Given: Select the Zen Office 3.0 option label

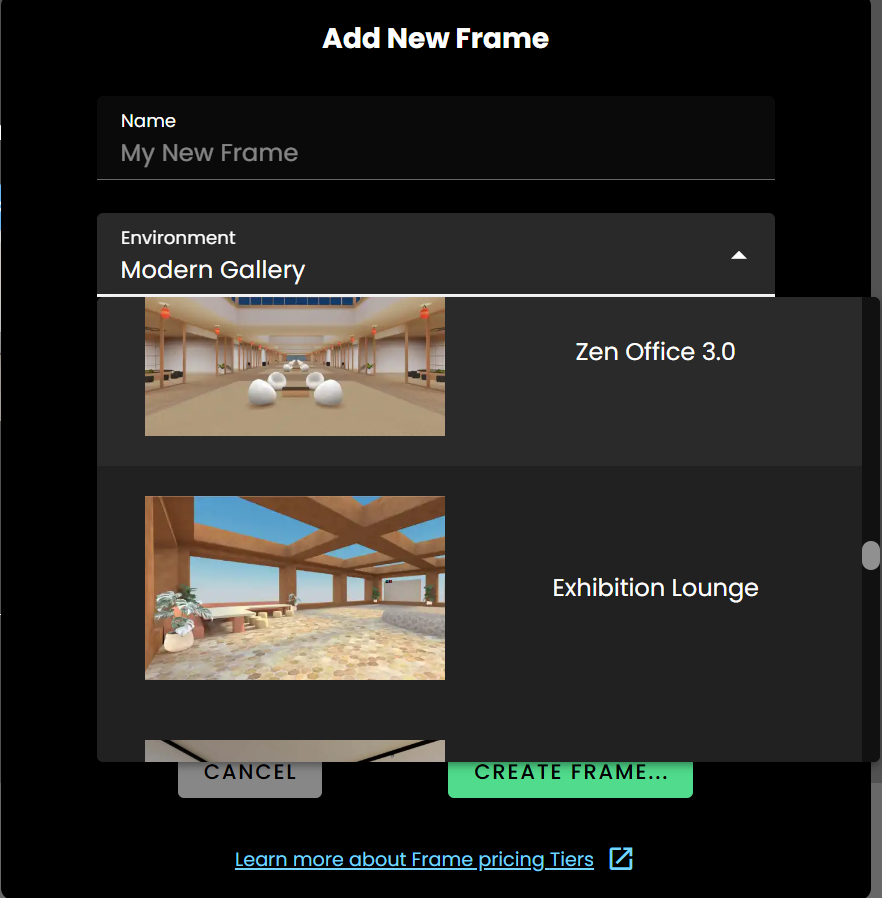Looking at the screenshot, I should pos(655,352).
